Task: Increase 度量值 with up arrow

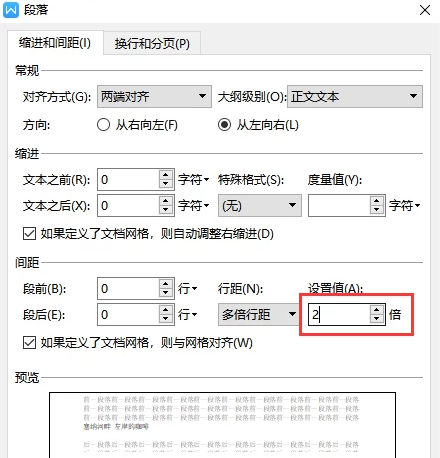Action: point(377,201)
